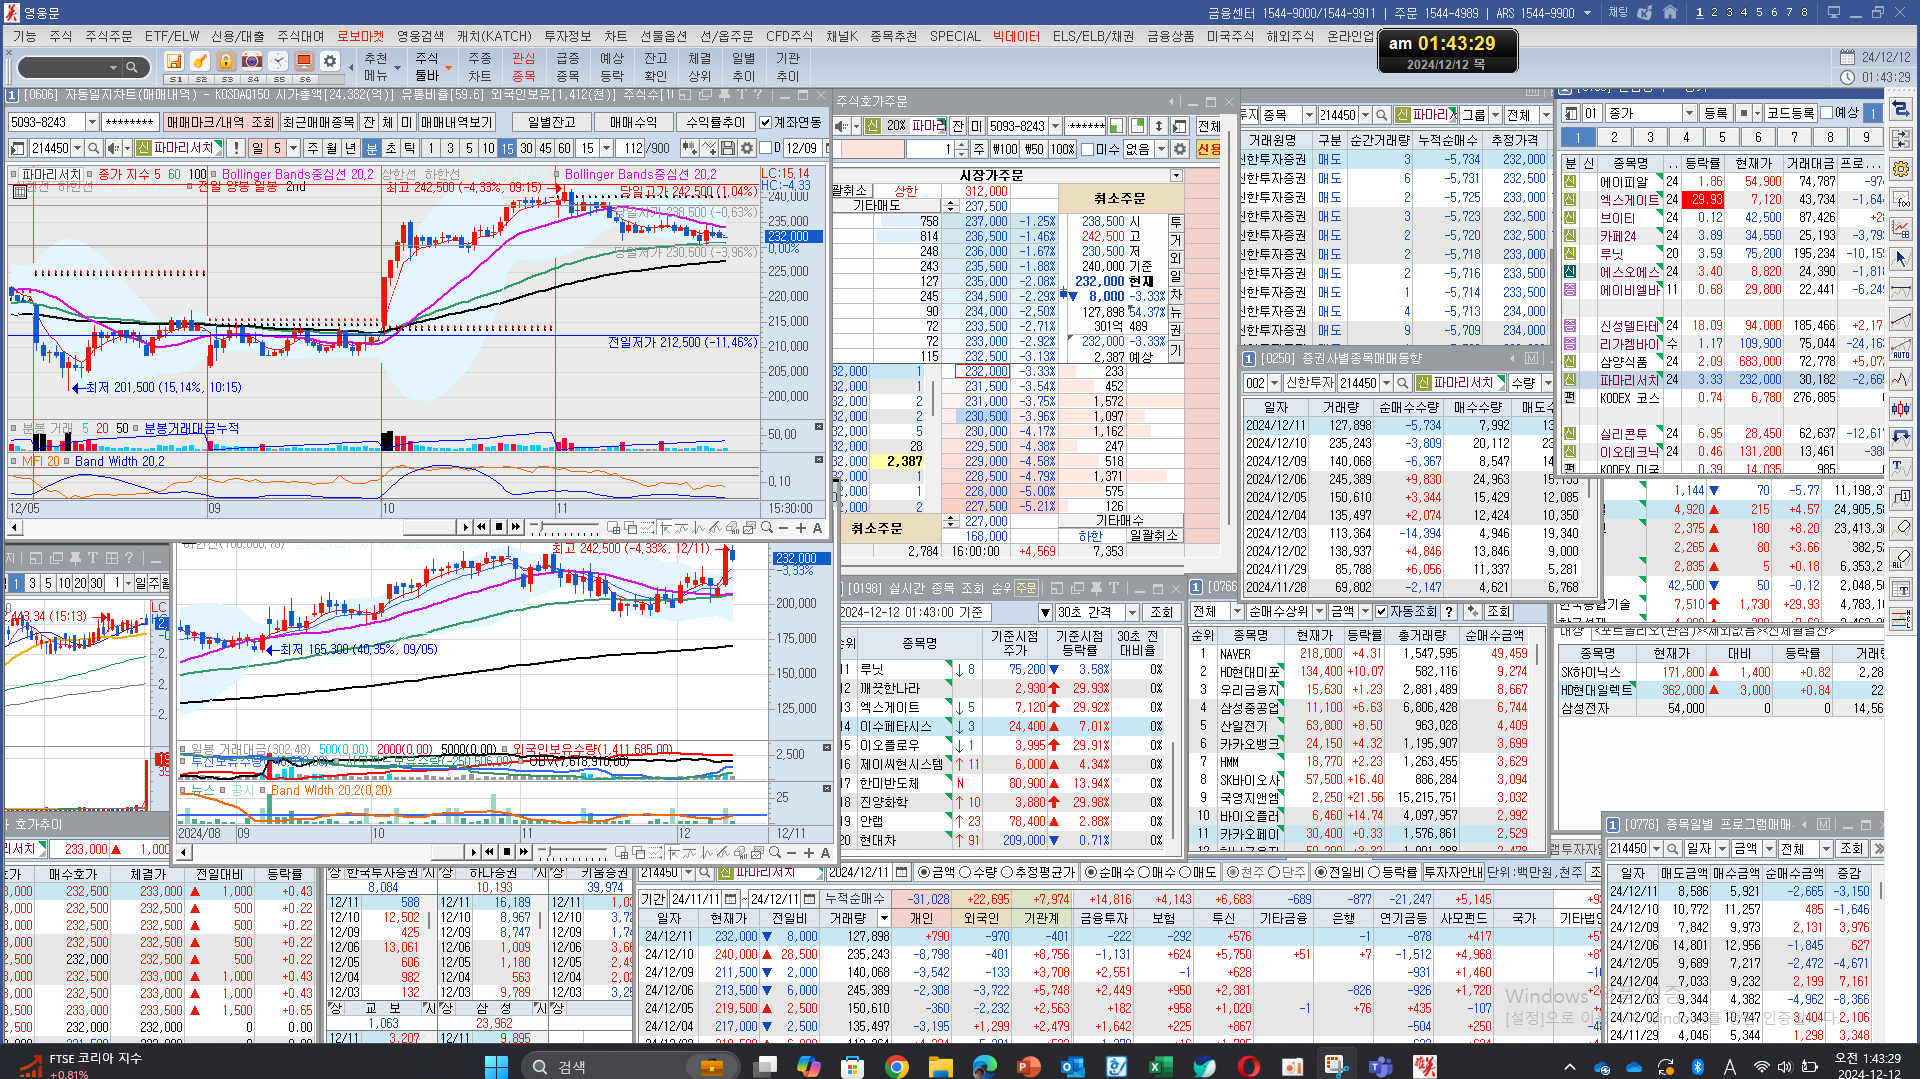Click the 투자자안내 button

[1453, 872]
